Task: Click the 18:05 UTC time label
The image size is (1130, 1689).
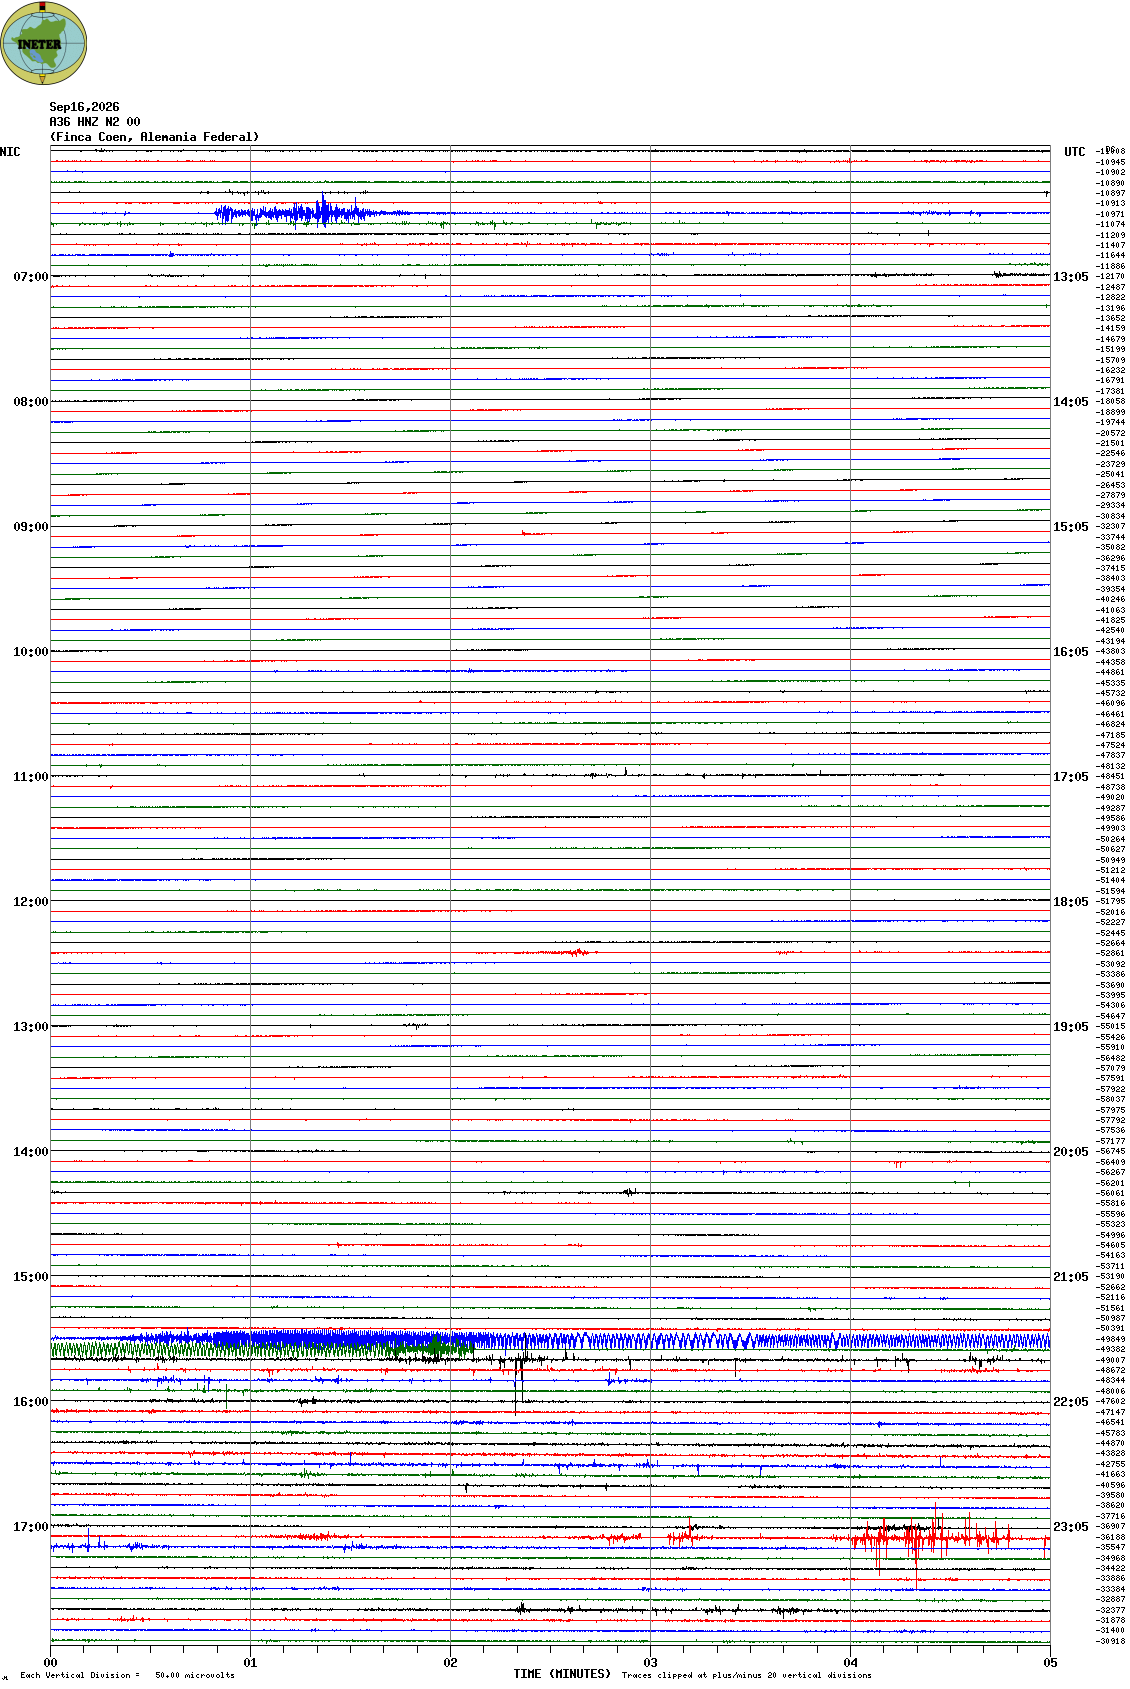Action: coord(1070,902)
